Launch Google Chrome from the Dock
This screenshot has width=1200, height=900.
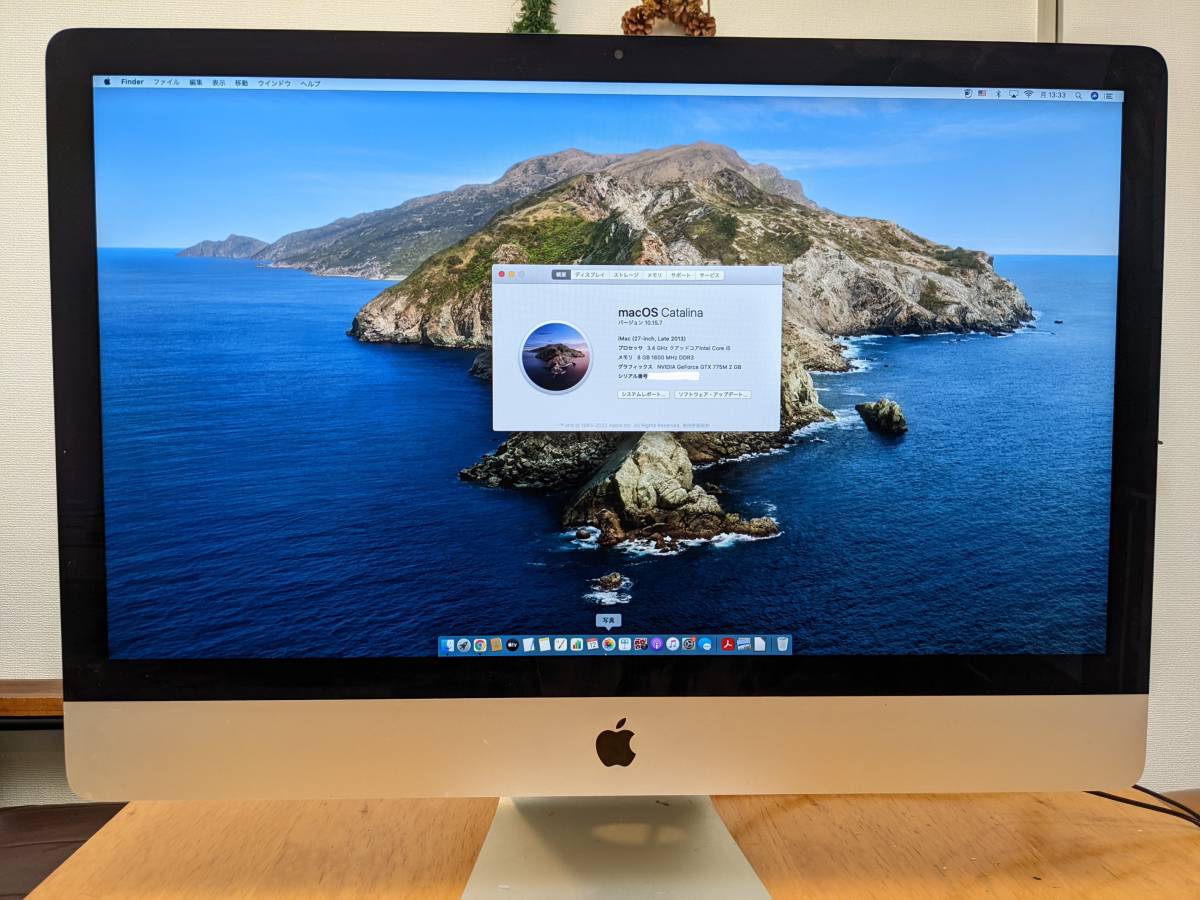(480, 645)
